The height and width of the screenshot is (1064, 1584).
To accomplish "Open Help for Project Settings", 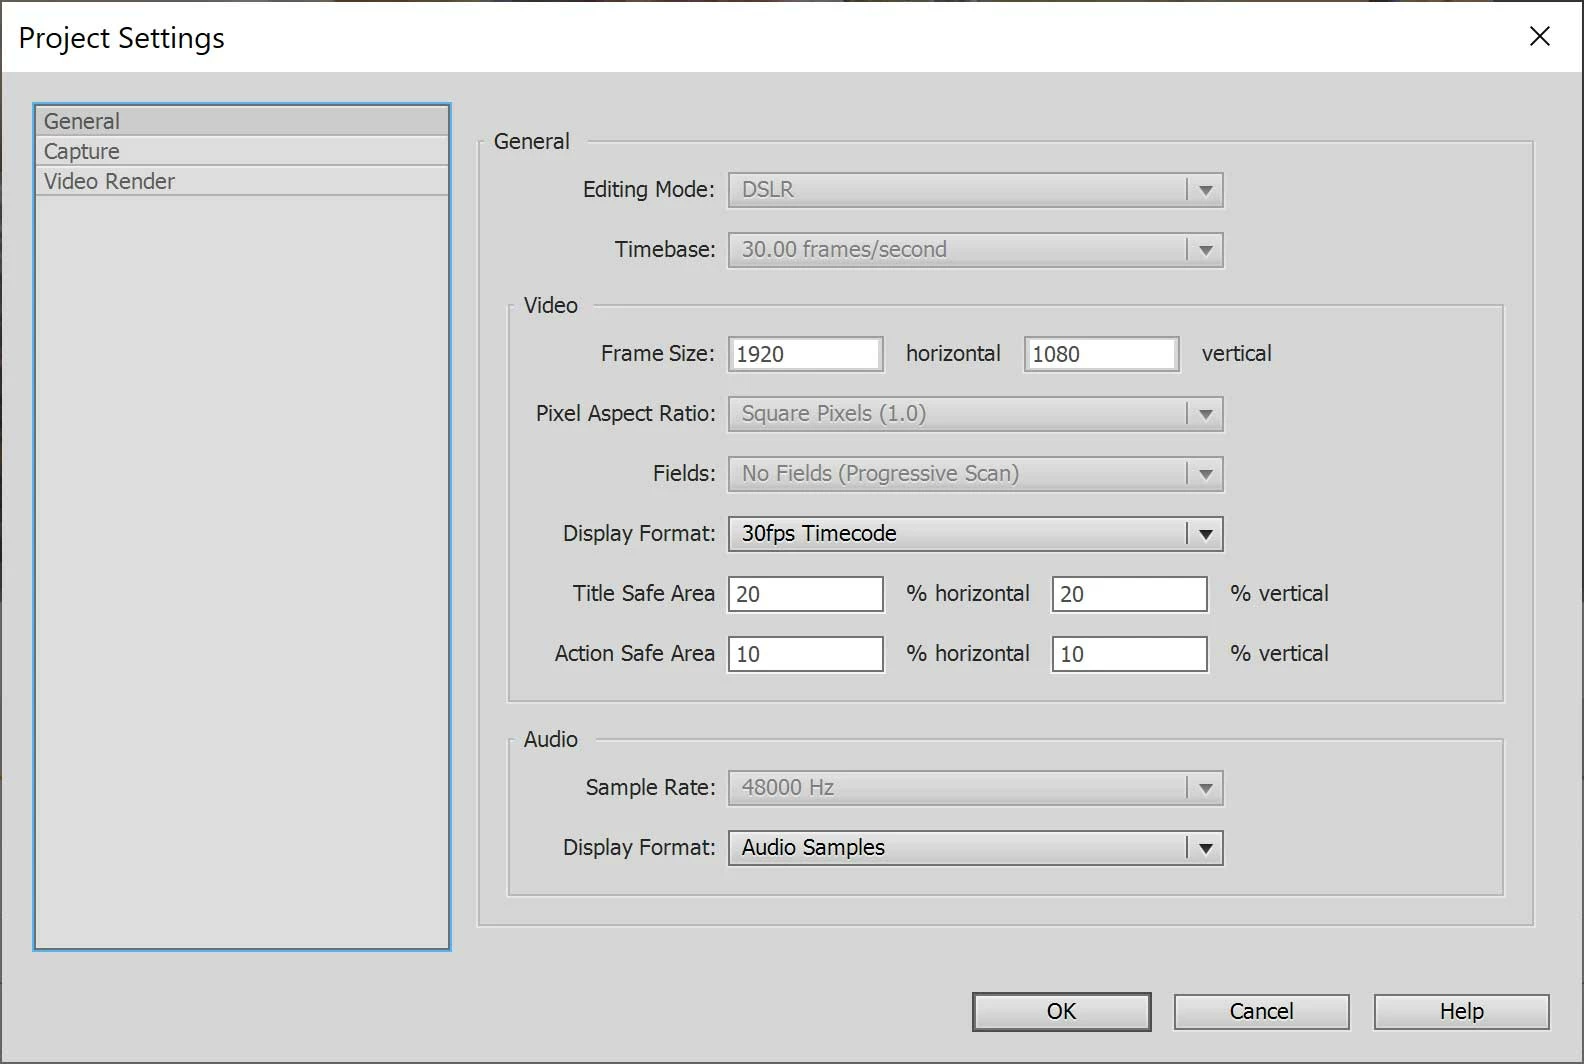I will (x=1461, y=1011).
